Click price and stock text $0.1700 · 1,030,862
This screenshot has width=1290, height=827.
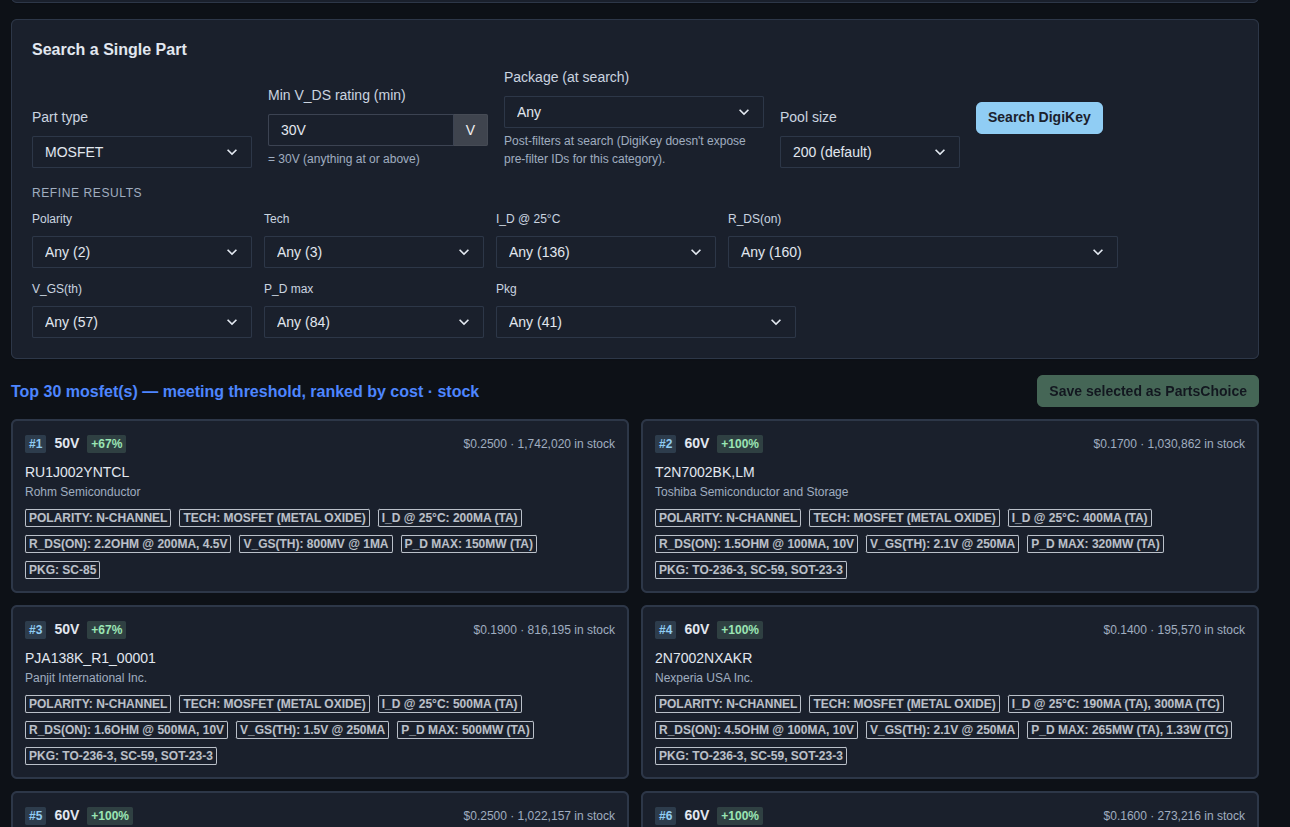1169,444
